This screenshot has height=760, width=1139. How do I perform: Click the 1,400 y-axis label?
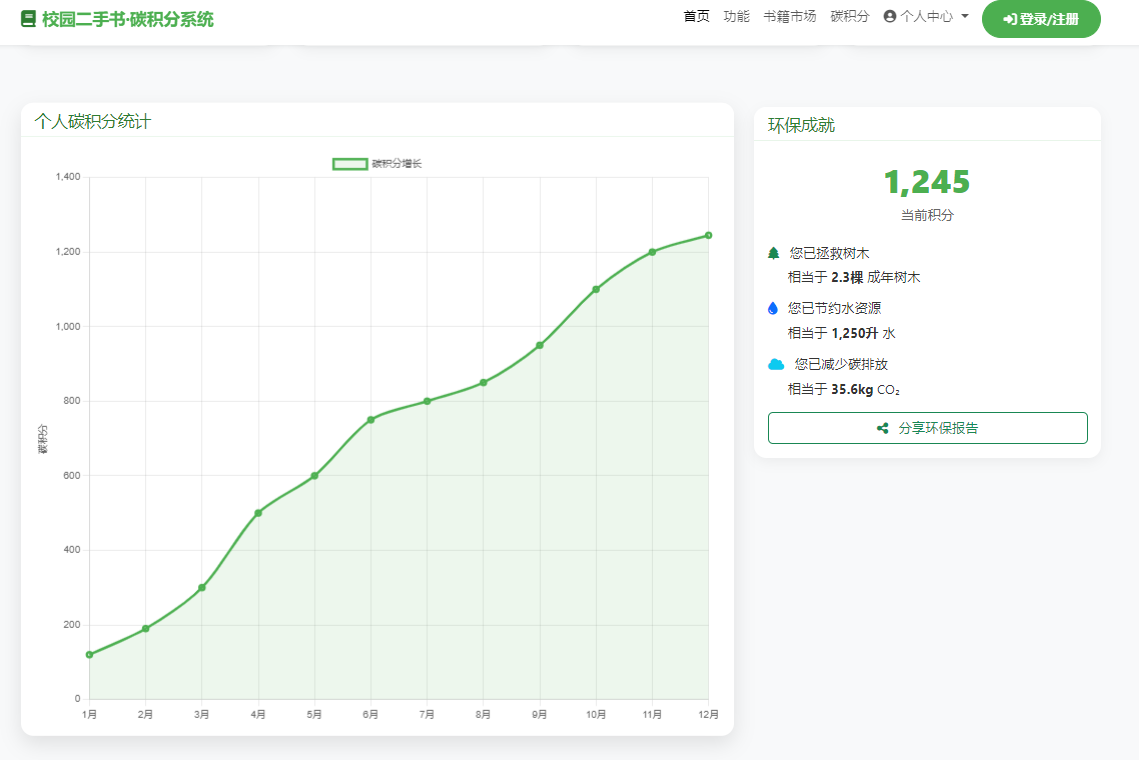(68, 177)
